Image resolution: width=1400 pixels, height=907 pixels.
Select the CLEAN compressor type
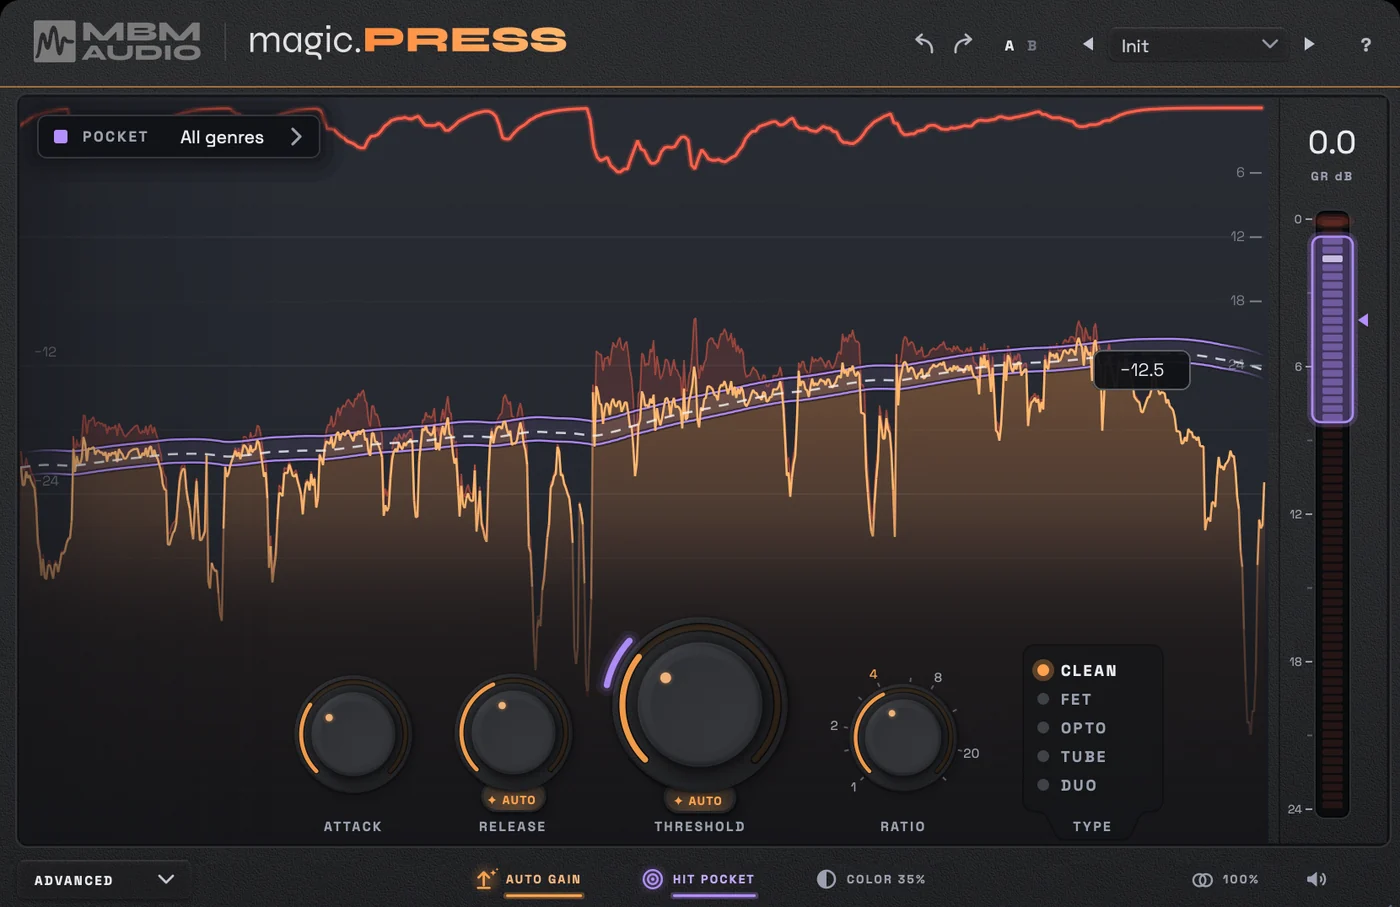1076,670
